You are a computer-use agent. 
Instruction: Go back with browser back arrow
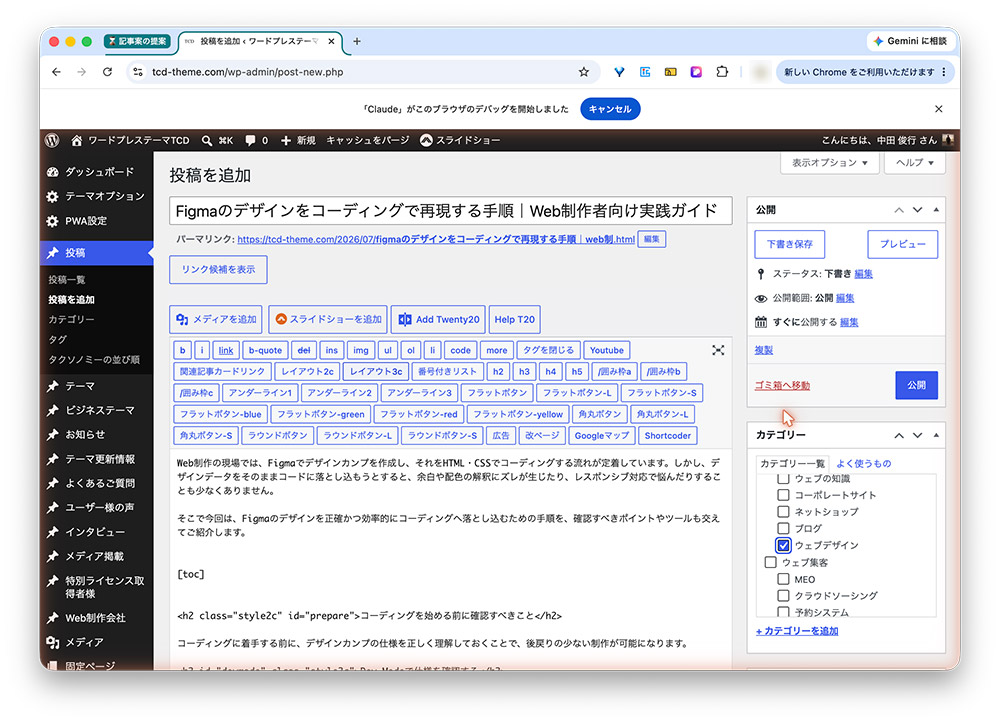(56, 72)
